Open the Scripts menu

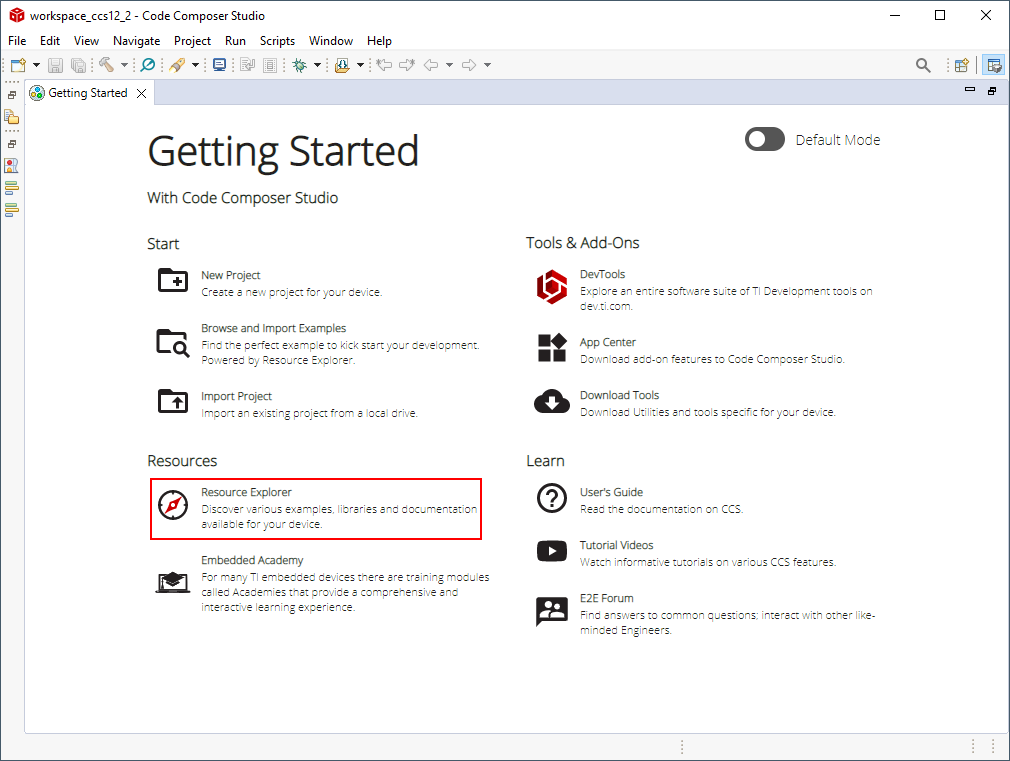point(277,41)
